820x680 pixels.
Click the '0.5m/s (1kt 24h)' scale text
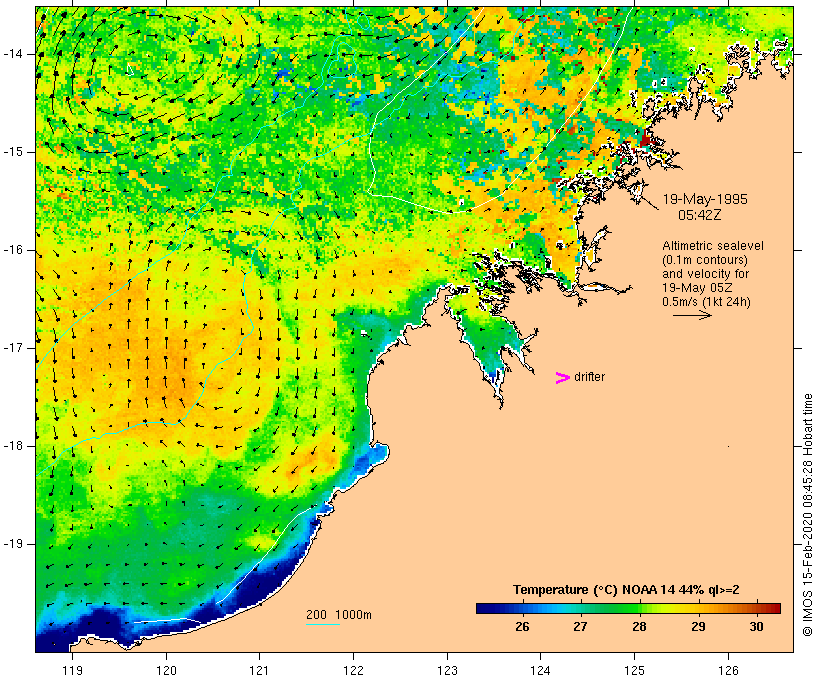707,302
